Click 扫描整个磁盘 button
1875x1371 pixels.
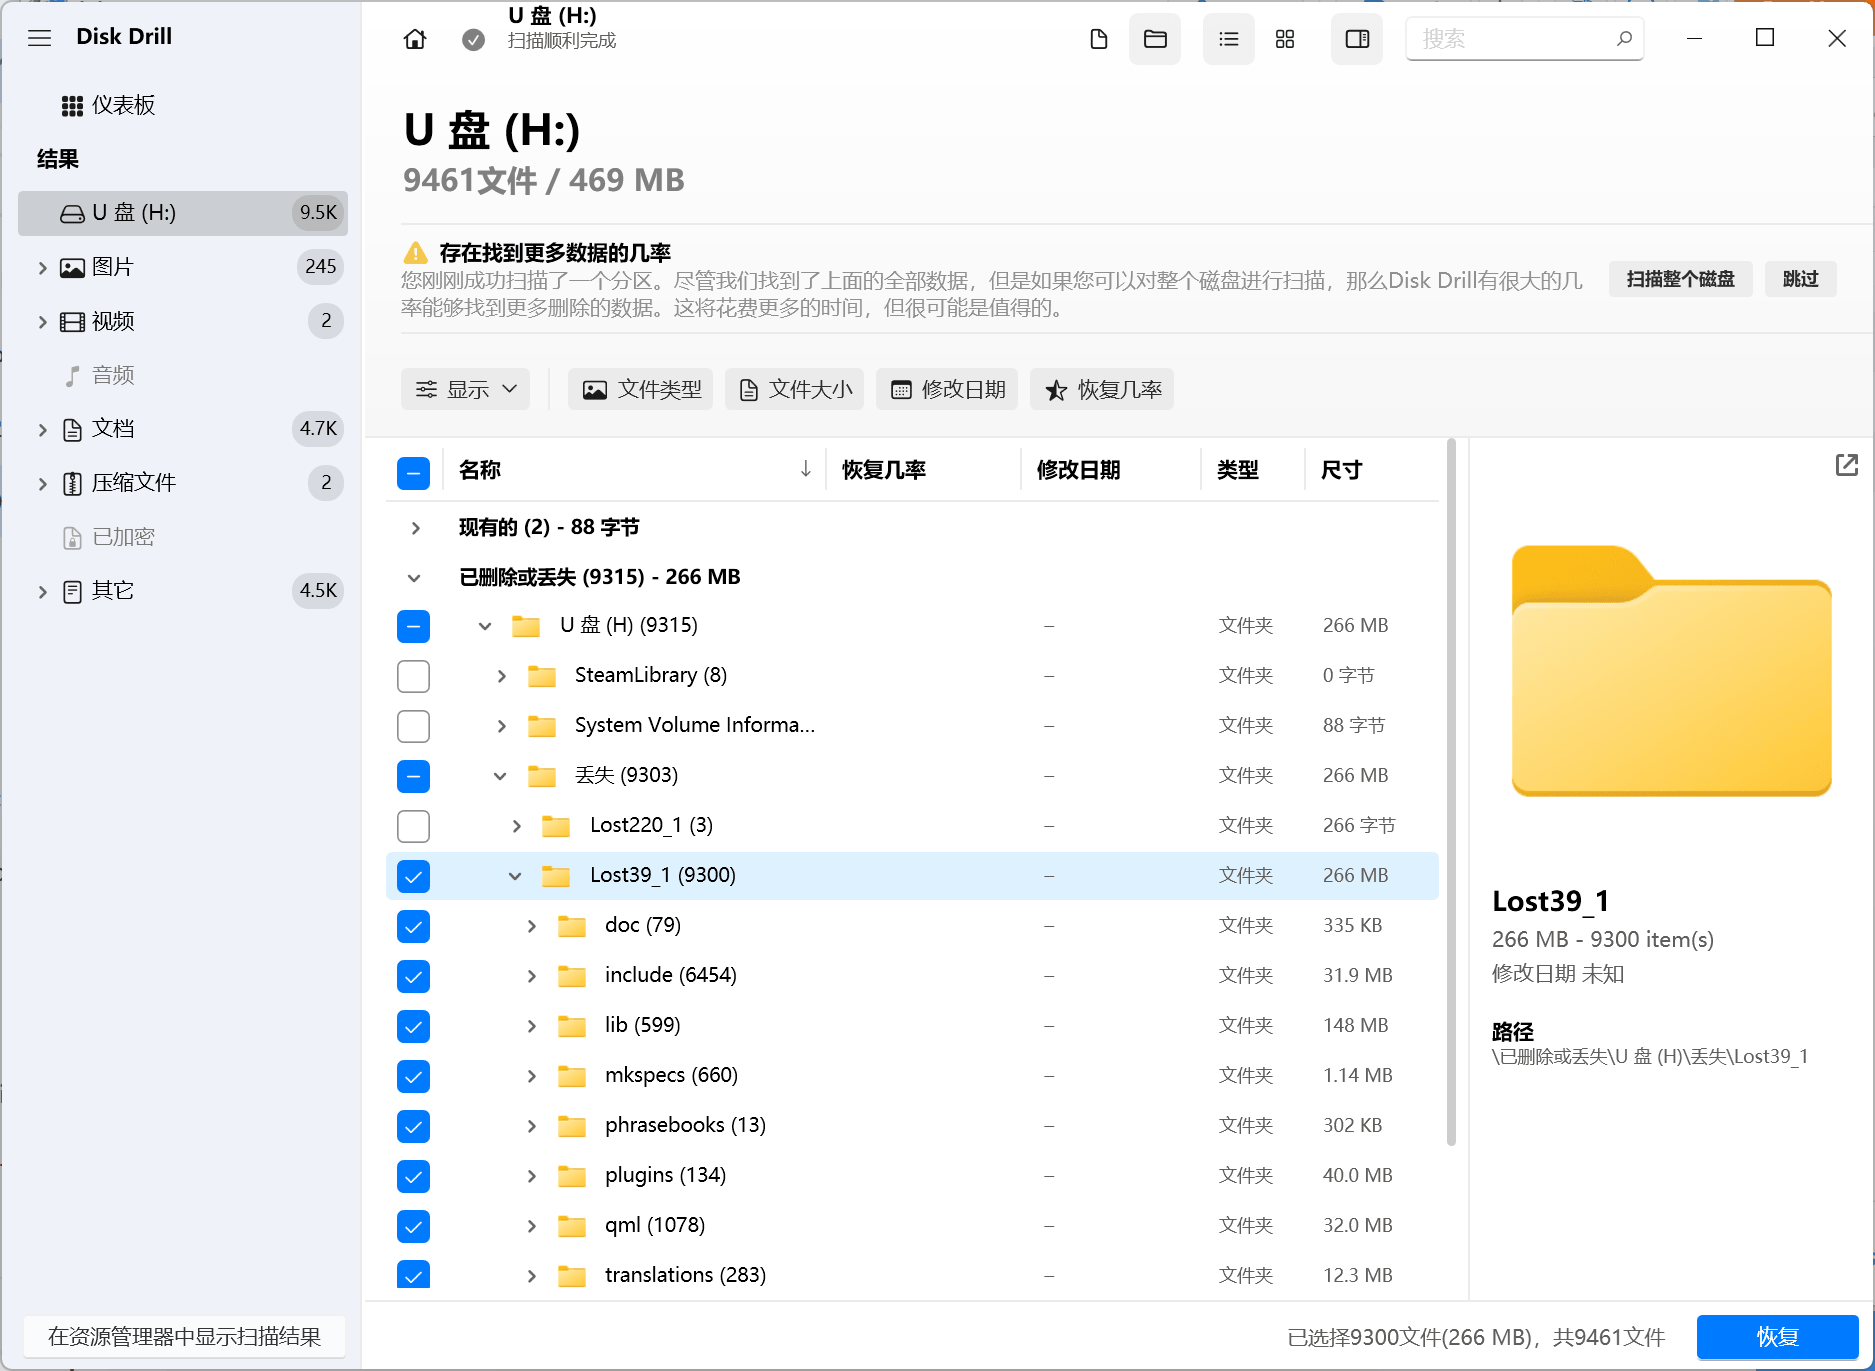point(1680,279)
